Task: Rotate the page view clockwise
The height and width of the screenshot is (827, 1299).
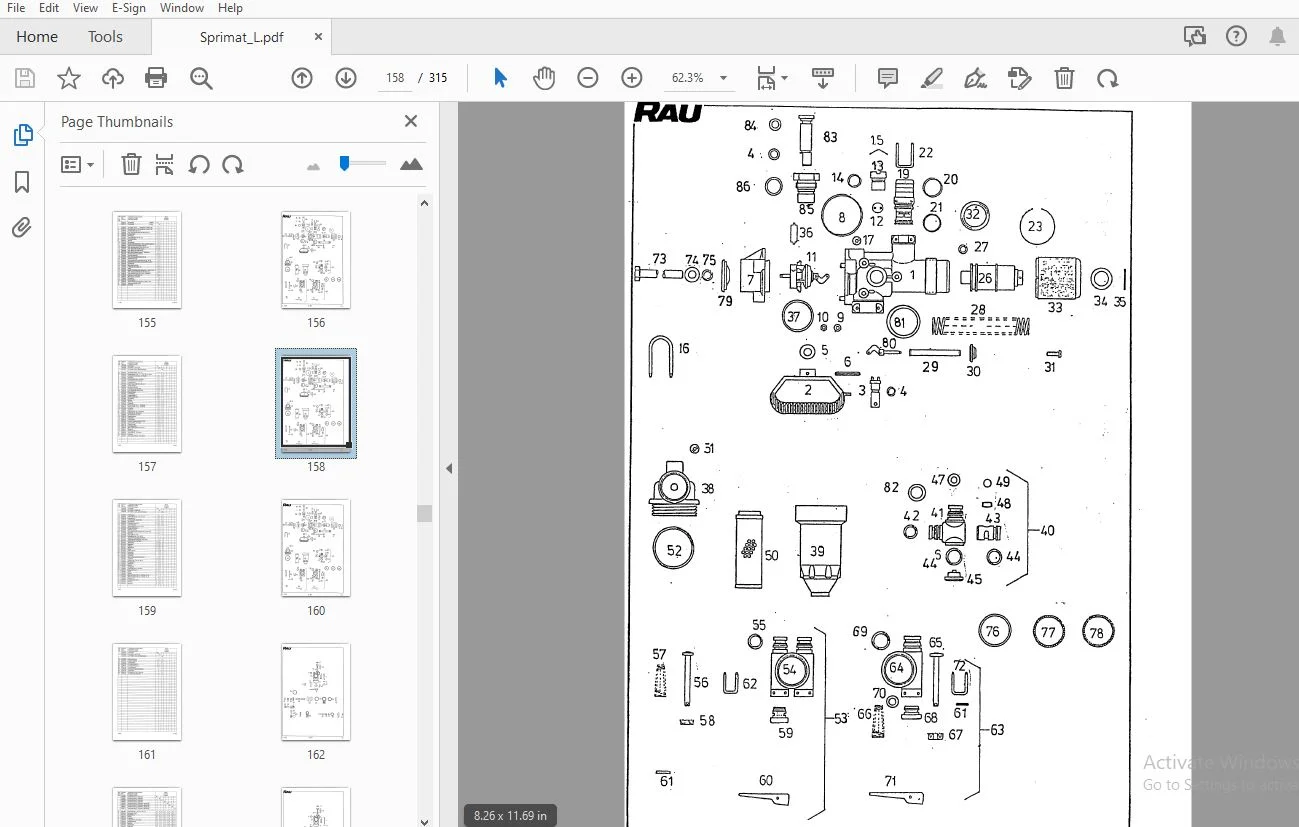Action: (x=1107, y=78)
